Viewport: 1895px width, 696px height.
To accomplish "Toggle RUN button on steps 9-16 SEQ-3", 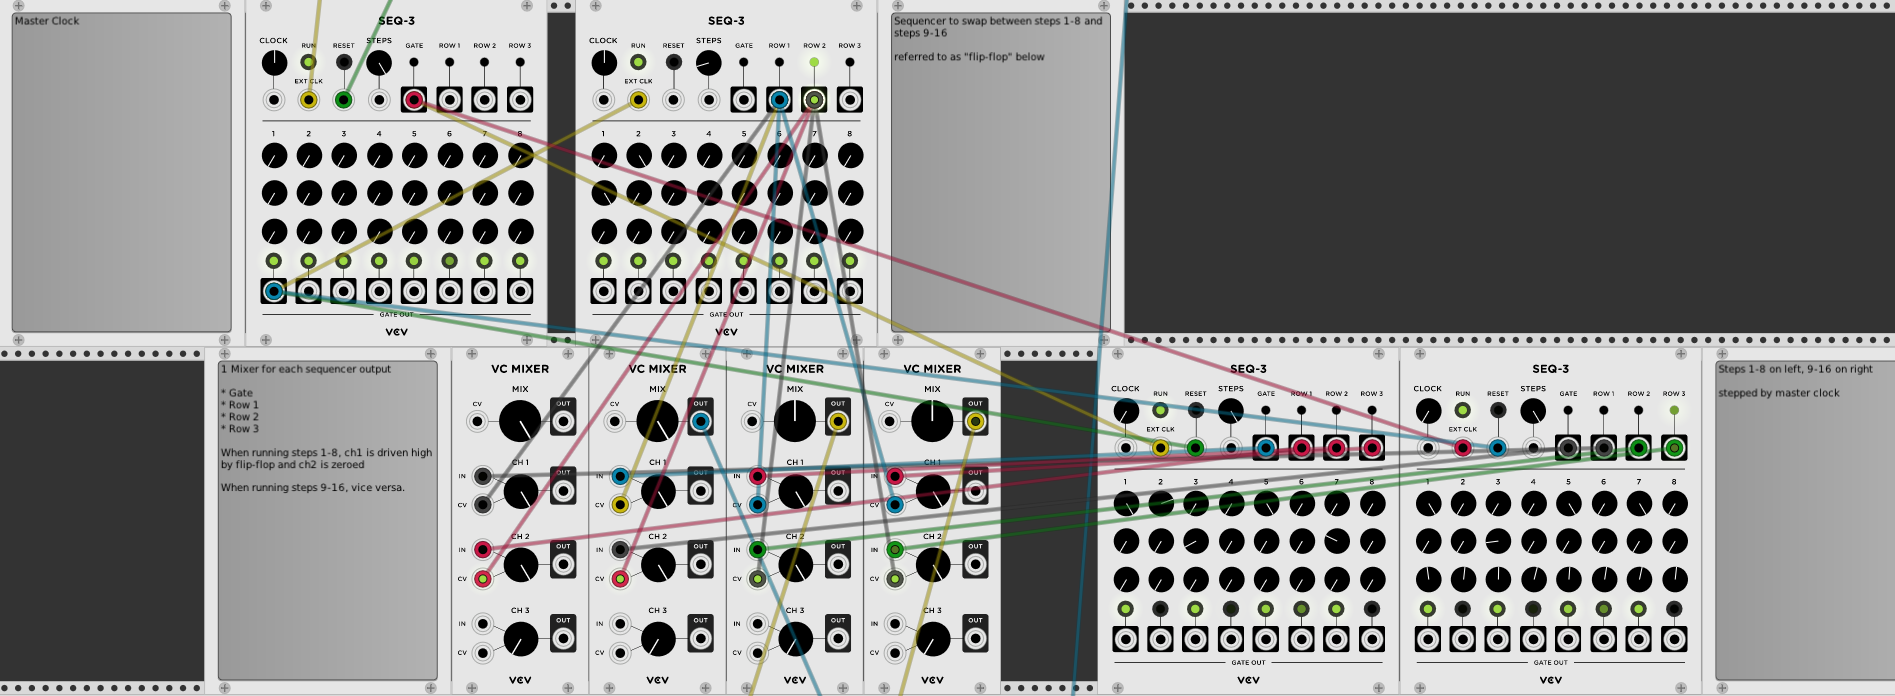I will click(1463, 410).
